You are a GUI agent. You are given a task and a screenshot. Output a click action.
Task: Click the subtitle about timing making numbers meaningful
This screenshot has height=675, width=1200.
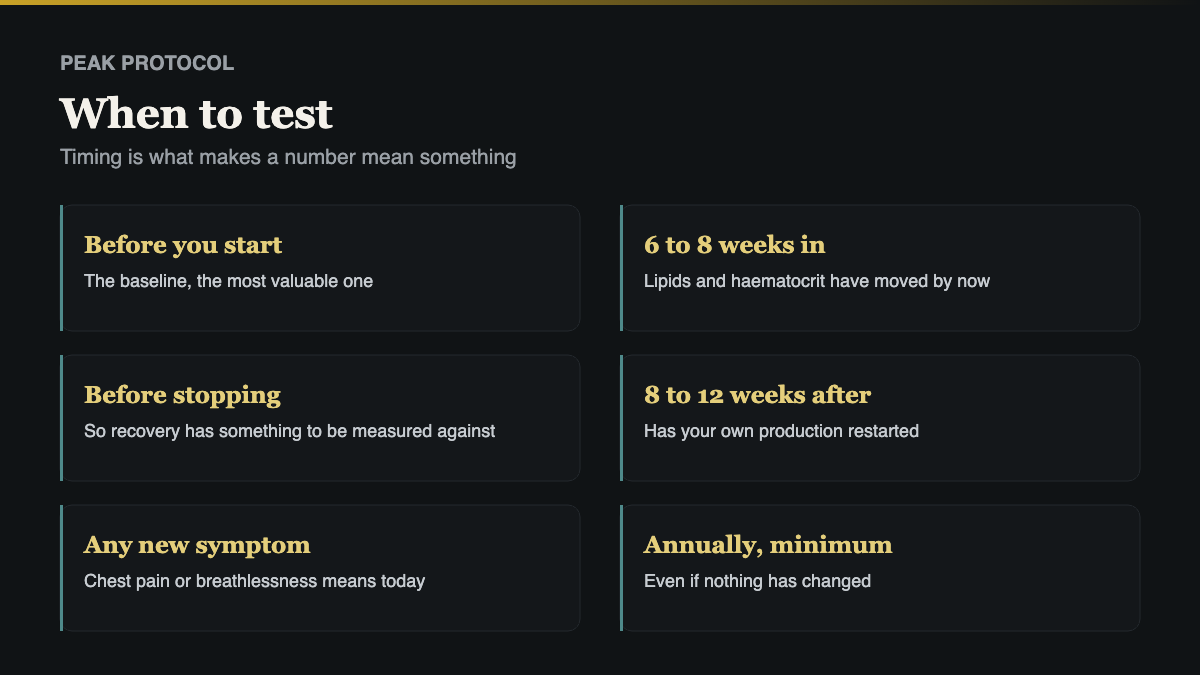pos(288,157)
